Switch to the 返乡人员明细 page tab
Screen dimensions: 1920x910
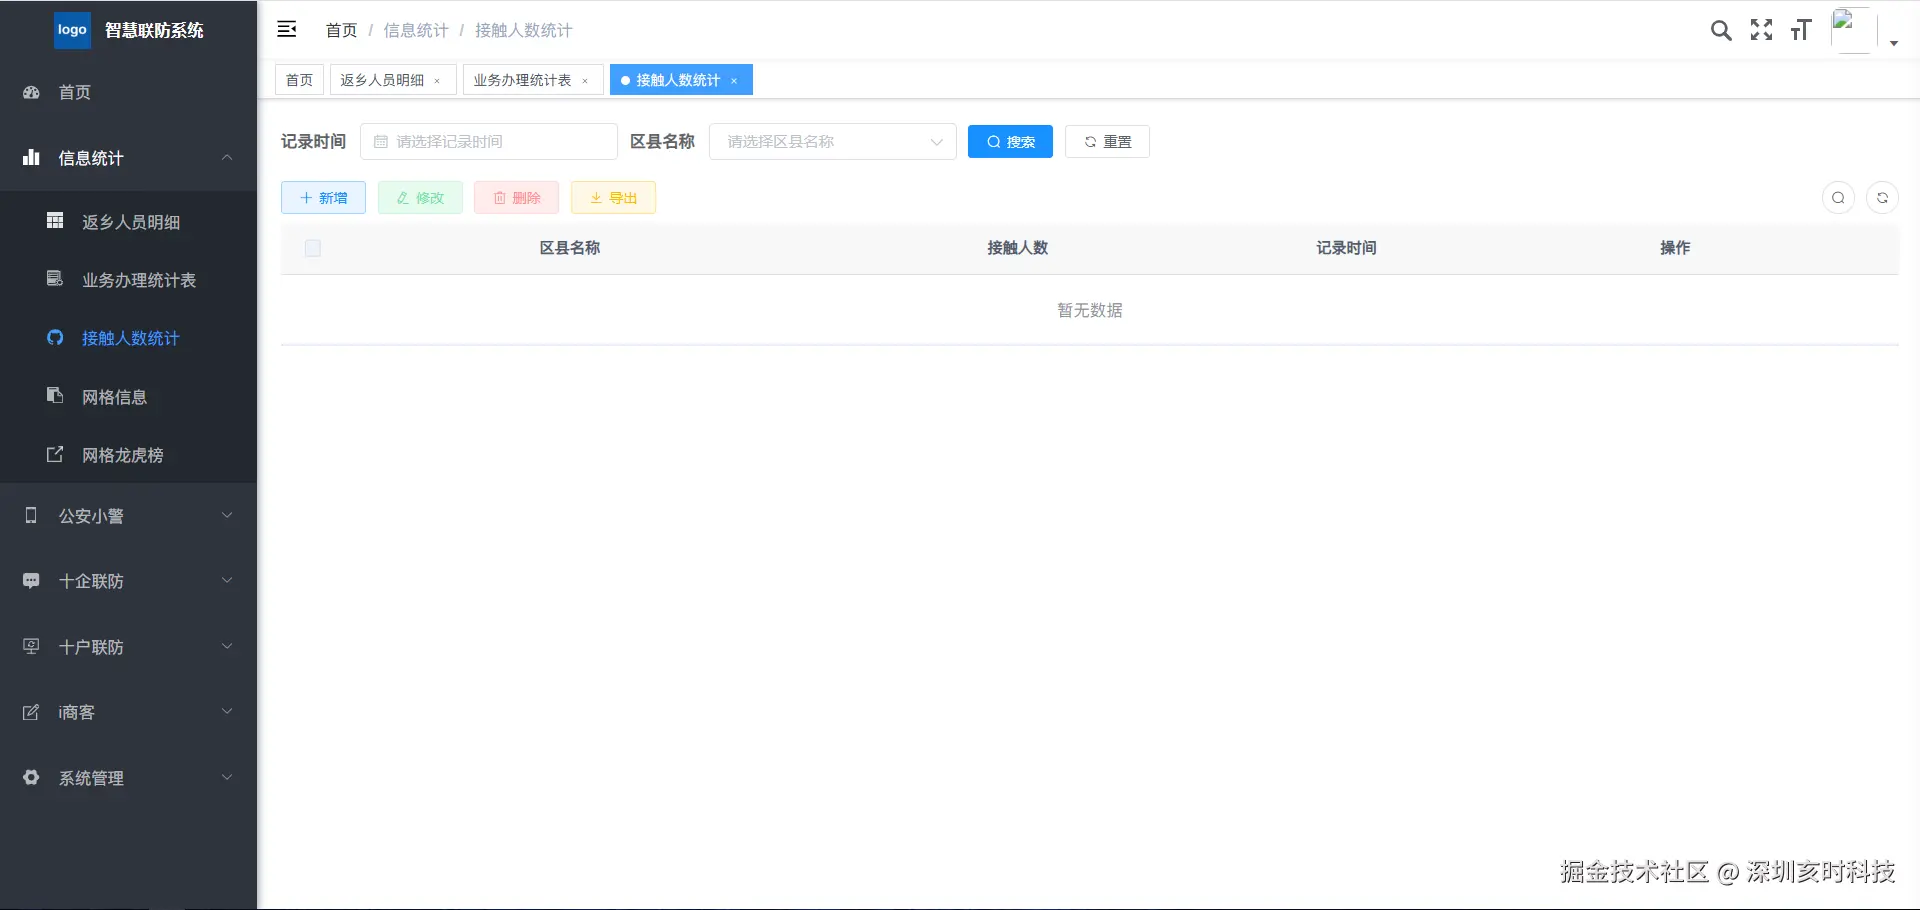393,80
